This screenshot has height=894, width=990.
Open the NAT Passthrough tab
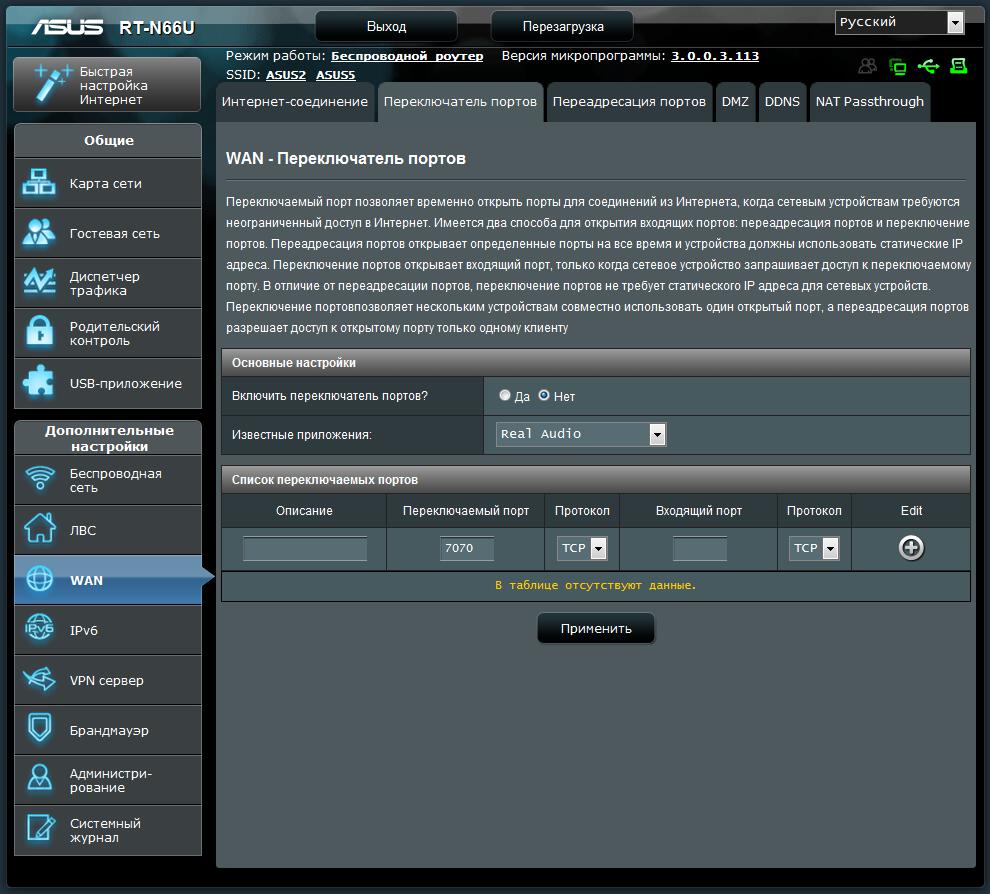[869, 102]
